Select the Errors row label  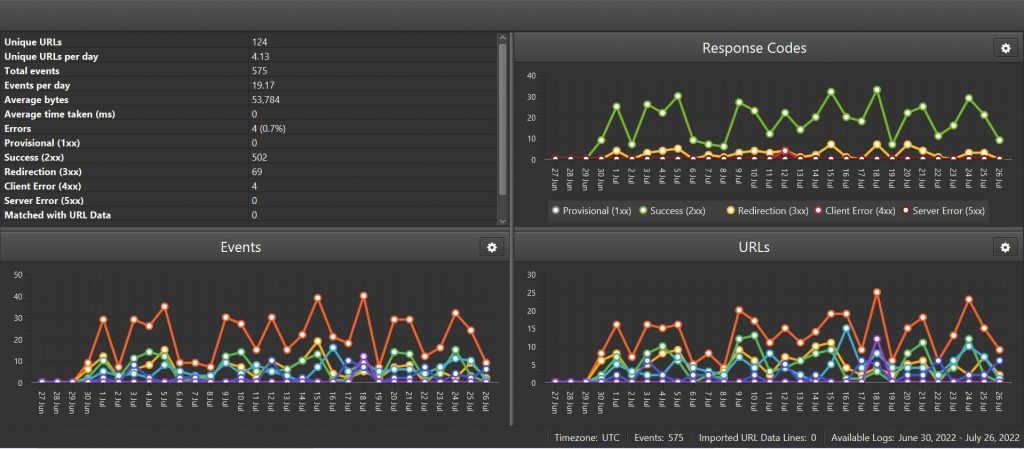18,129
